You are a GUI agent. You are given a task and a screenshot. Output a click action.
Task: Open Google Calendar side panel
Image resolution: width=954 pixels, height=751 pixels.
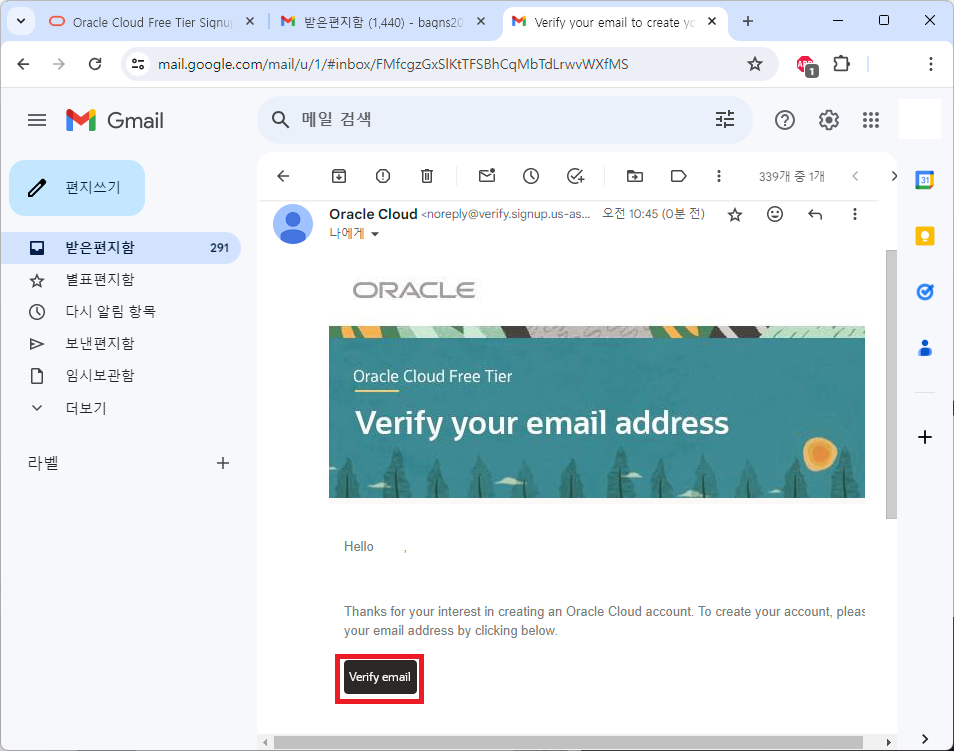point(925,180)
